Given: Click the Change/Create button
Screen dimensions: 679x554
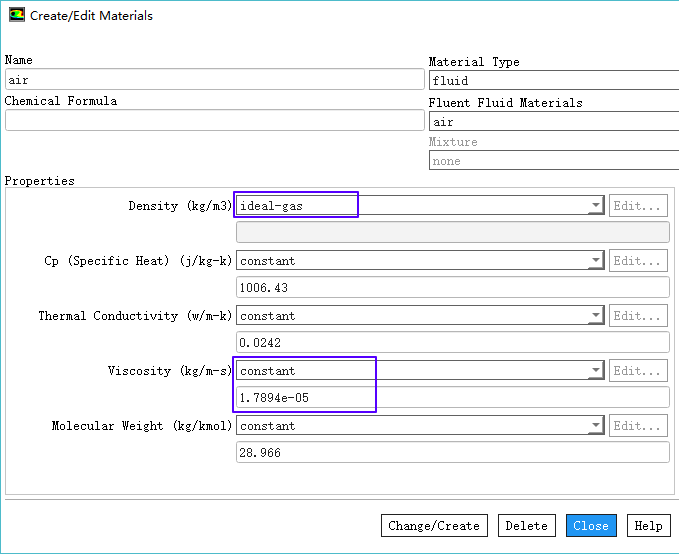Looking at the screenshot, I should [x=433, y=526].
